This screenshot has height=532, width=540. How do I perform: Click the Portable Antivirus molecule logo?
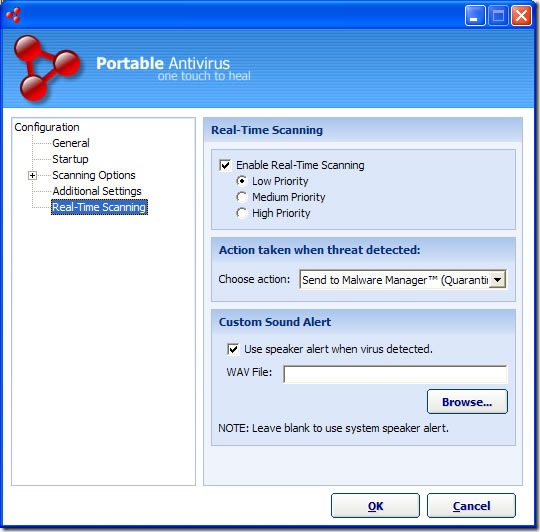click(47, 69)
